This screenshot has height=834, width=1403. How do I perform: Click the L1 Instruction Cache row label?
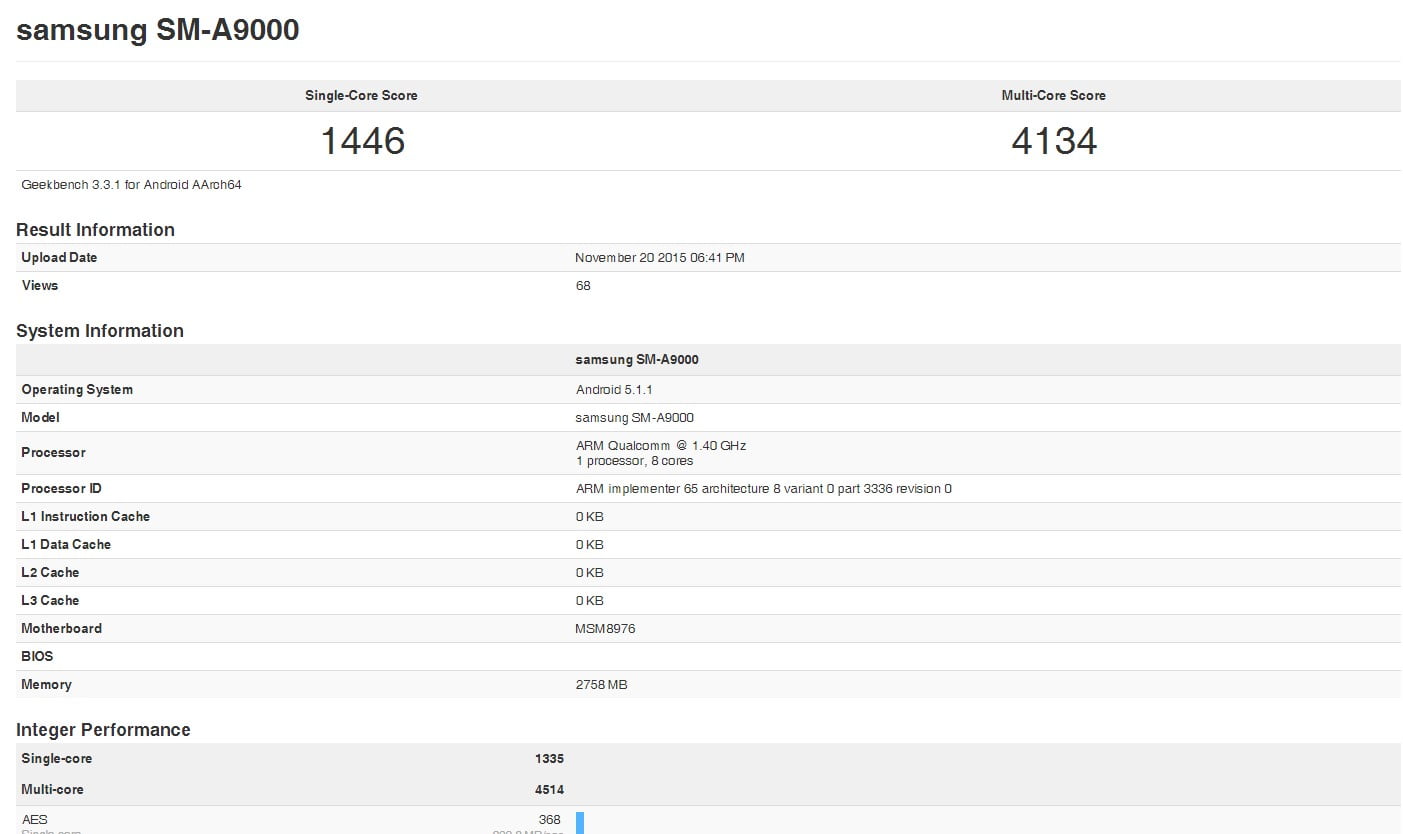[x=85, y=517]
